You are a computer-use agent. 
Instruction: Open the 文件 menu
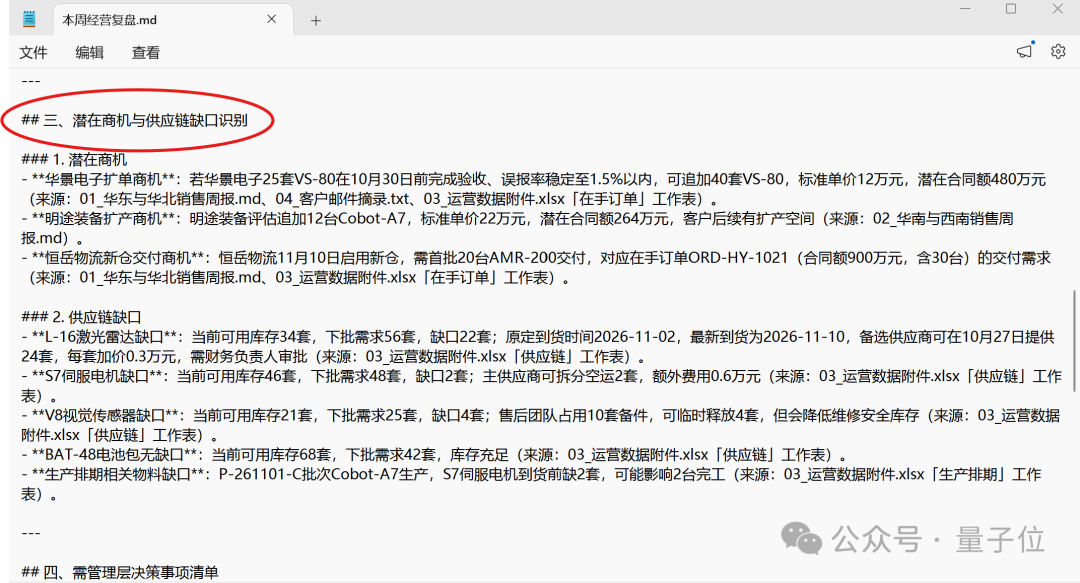(33, 52)
